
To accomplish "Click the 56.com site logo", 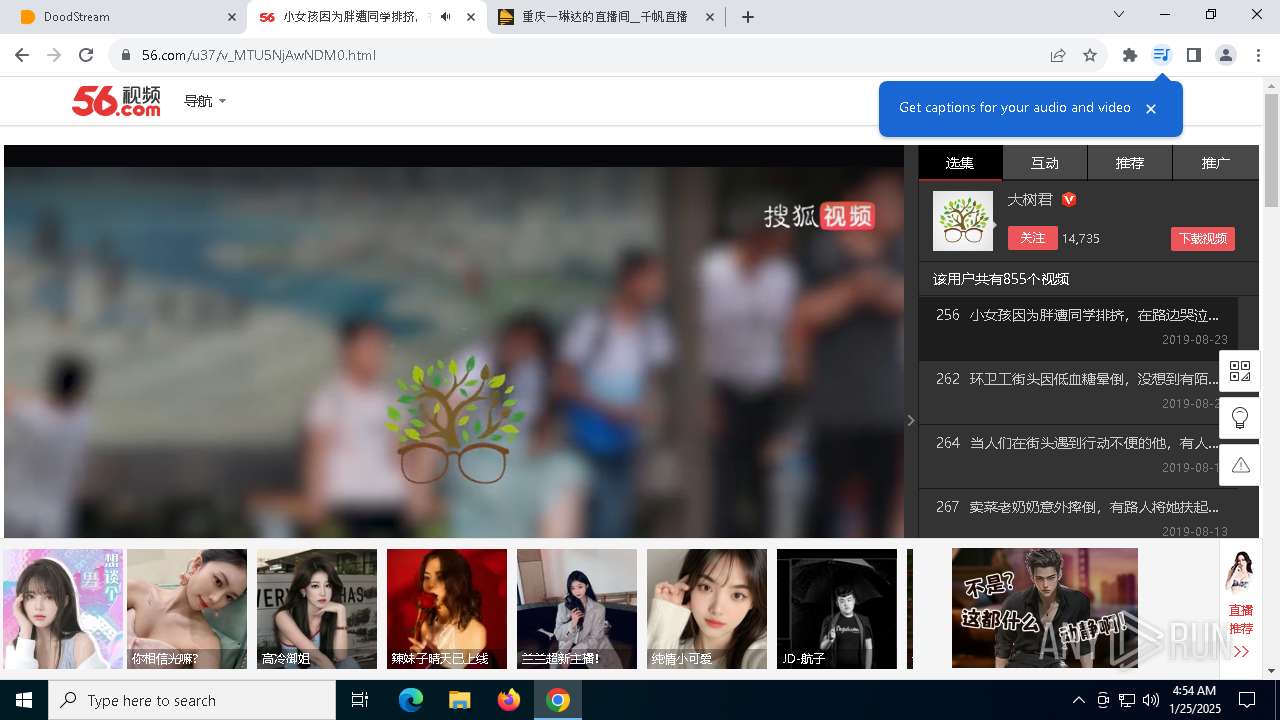I will tap(116, 101).
